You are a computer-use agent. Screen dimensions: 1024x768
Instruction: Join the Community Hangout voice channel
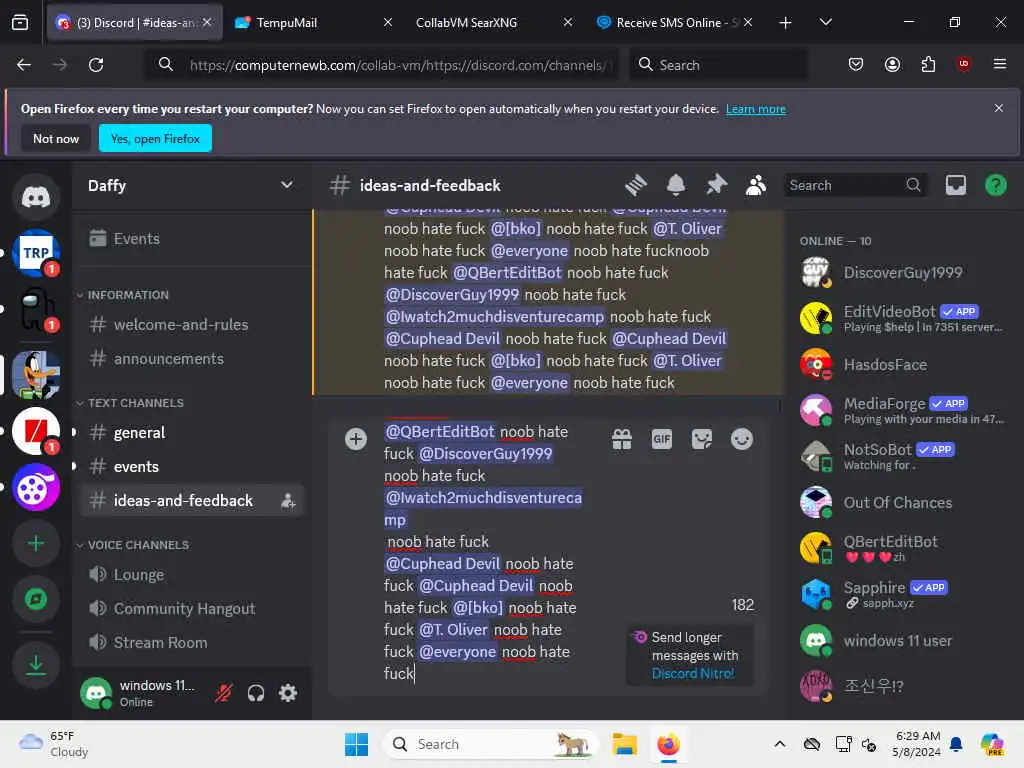(x=192, y=609)
